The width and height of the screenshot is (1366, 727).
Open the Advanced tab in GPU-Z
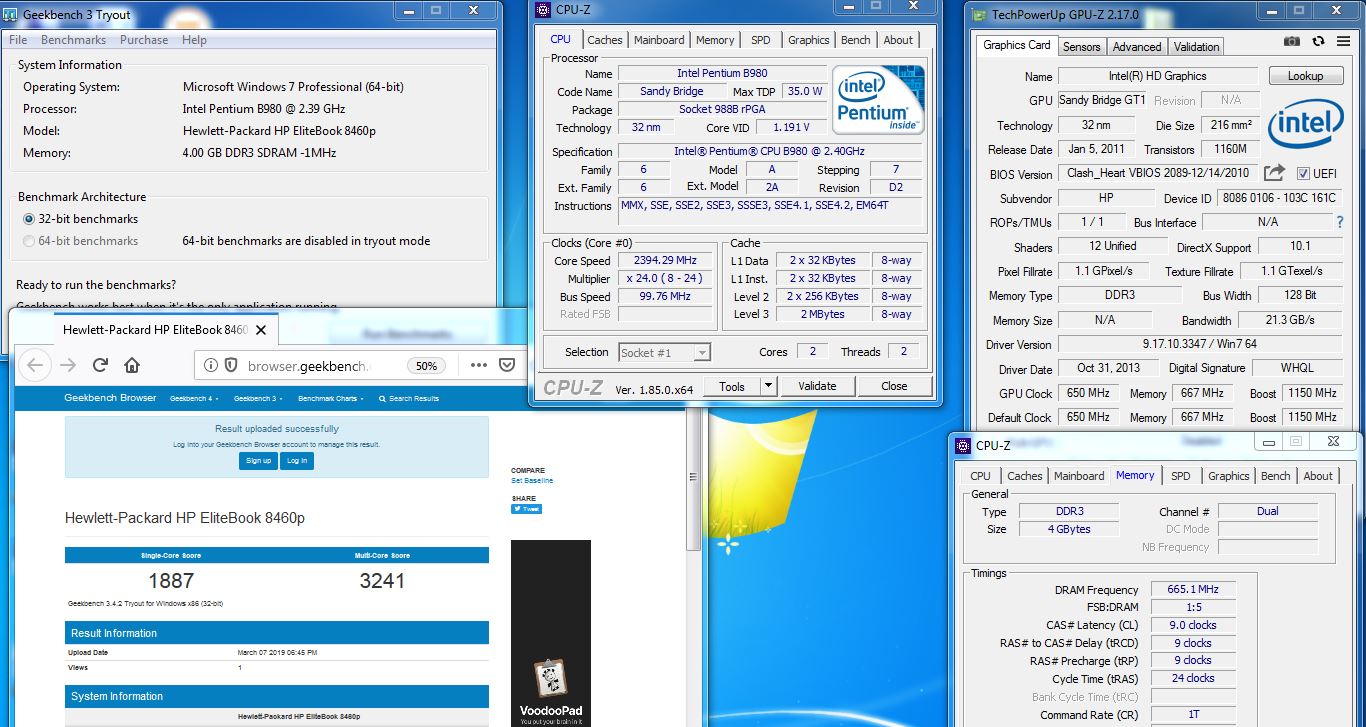1137,47
